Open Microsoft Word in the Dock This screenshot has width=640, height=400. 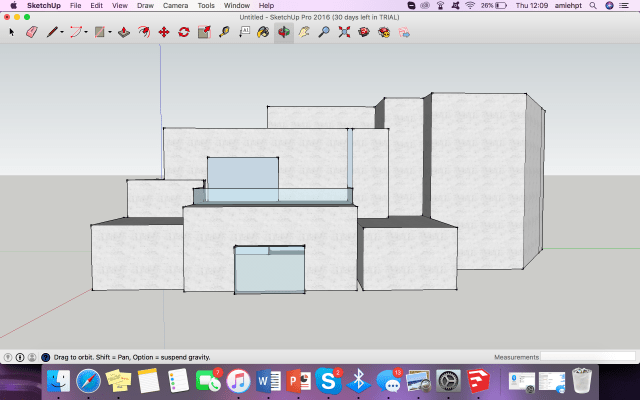pyautogui.click(x=268, y=381)
